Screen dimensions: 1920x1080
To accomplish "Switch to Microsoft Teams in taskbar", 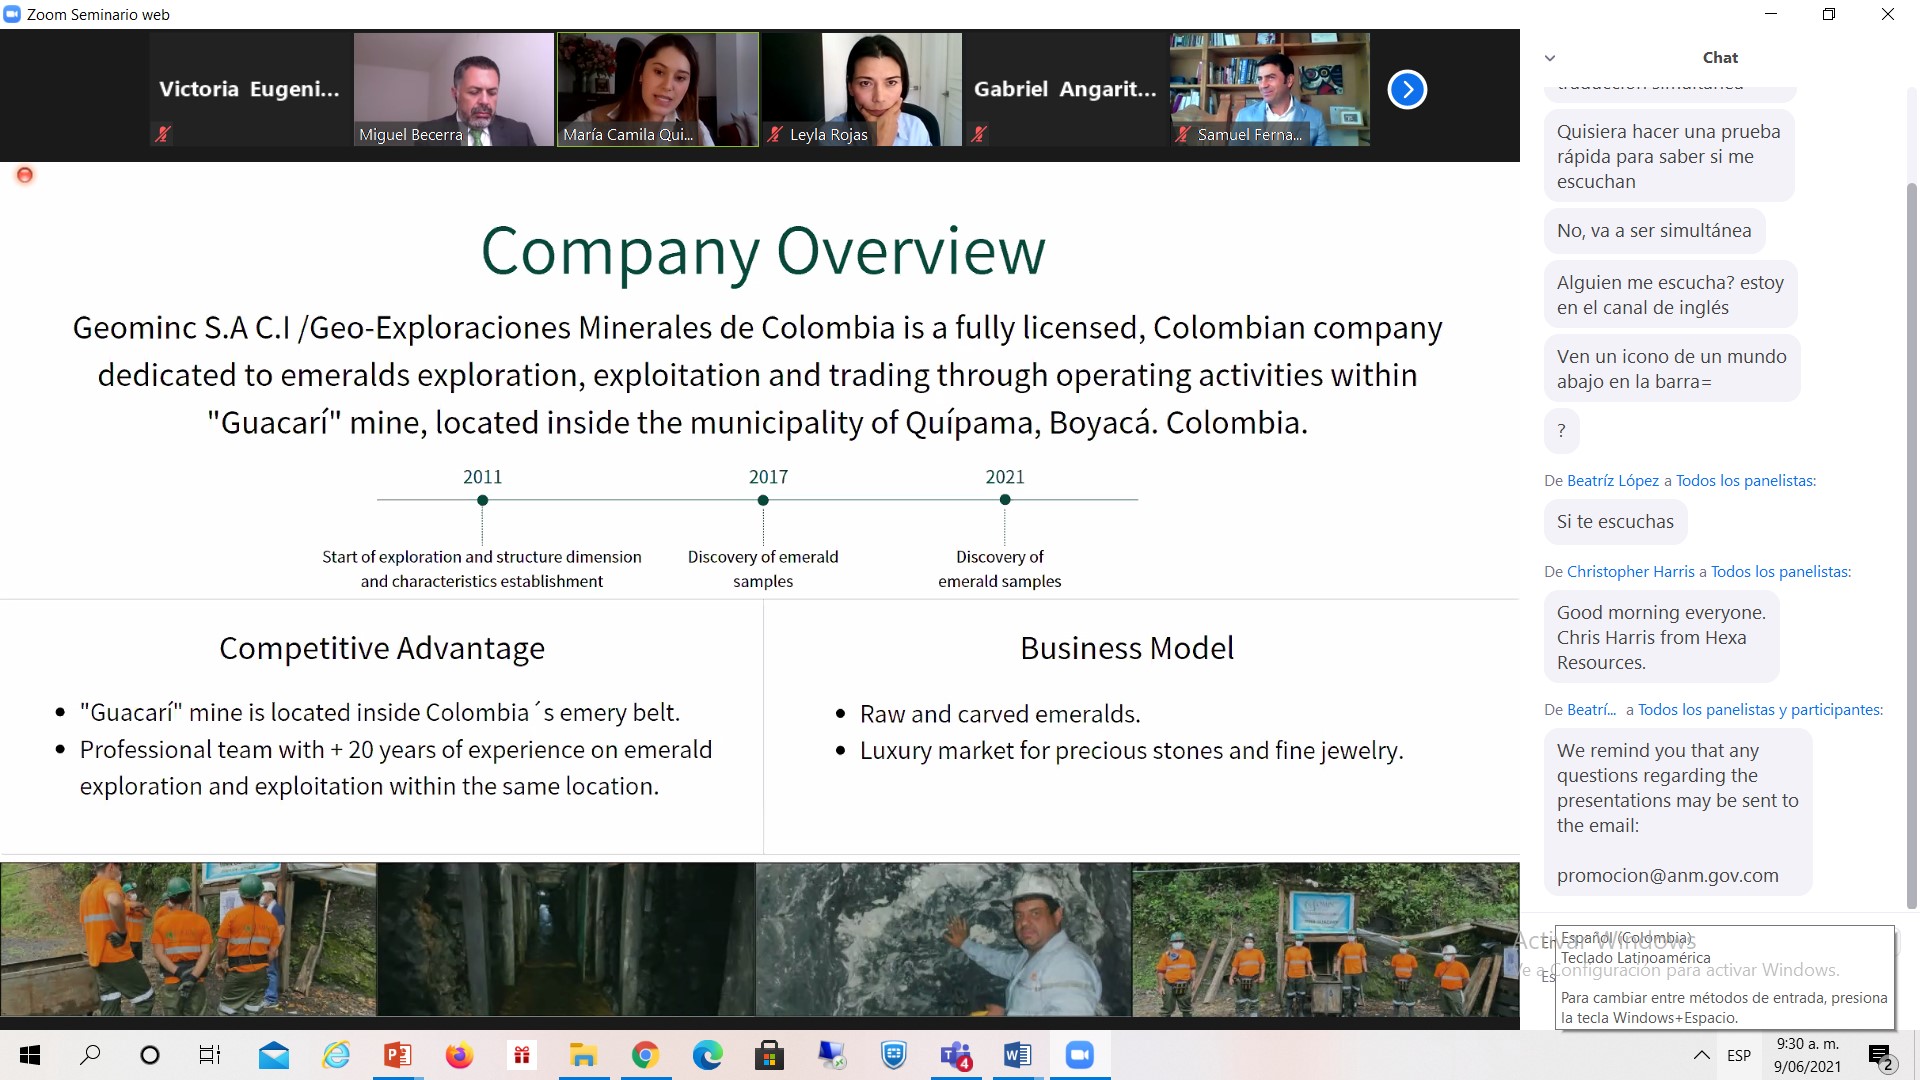I will click(x=956, y=1055).
